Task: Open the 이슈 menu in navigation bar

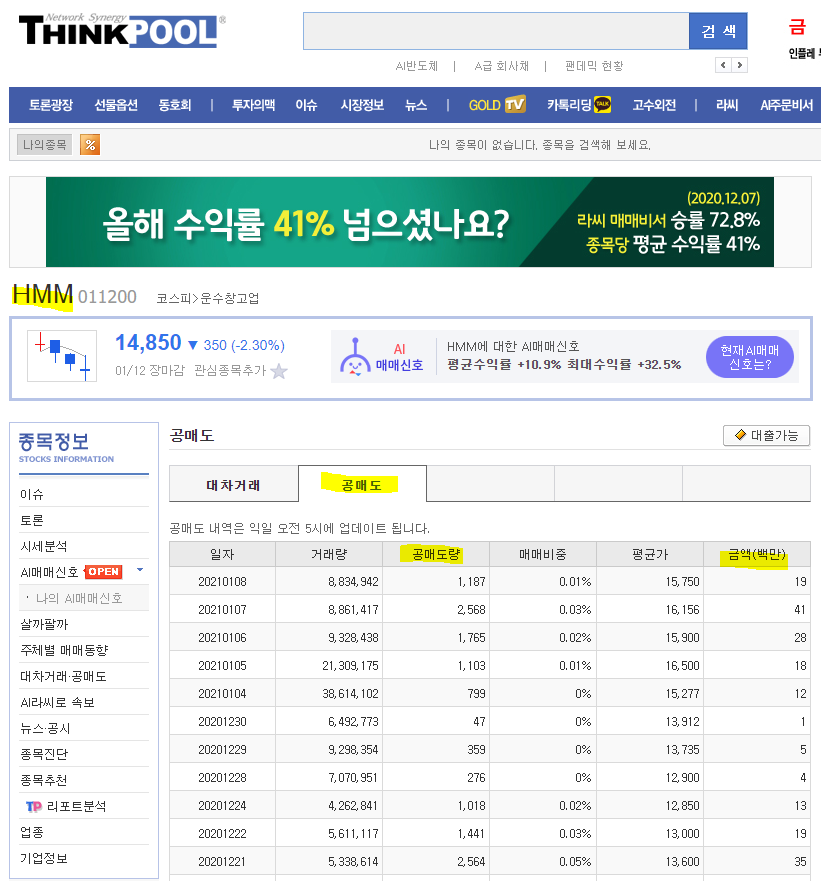Action: point(306,105)
